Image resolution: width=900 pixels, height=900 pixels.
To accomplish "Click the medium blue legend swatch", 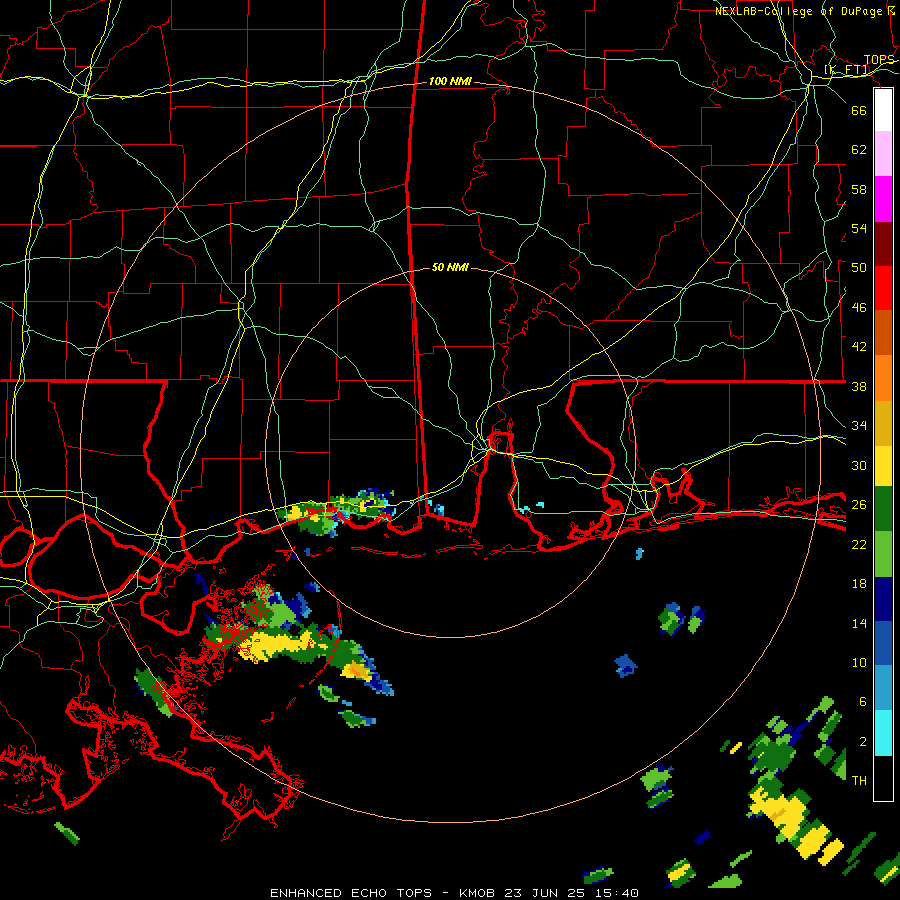I will [x=883, y=643].
